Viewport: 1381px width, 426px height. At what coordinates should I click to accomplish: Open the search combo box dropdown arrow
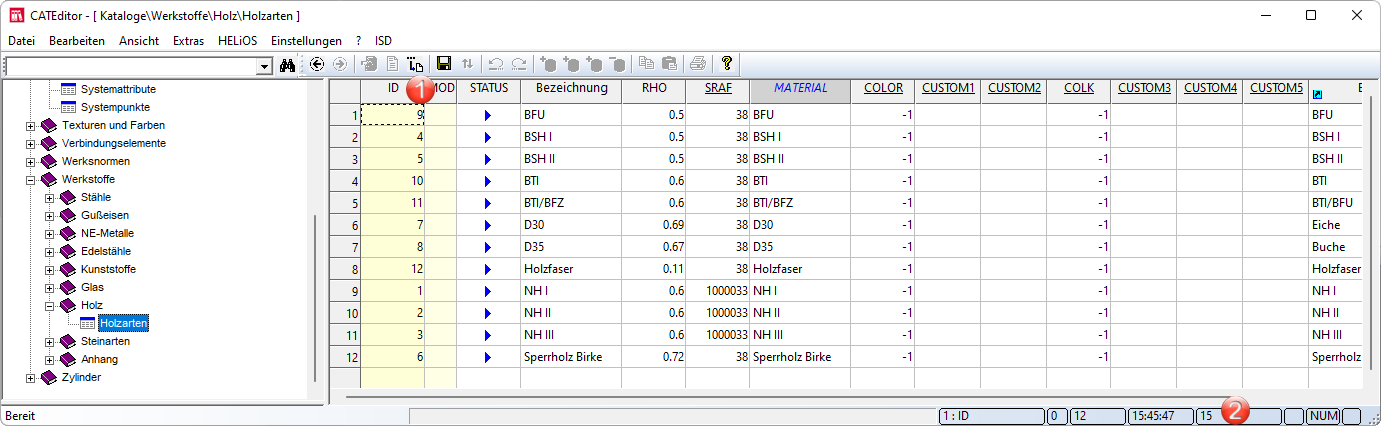click(x=265, y=66)
